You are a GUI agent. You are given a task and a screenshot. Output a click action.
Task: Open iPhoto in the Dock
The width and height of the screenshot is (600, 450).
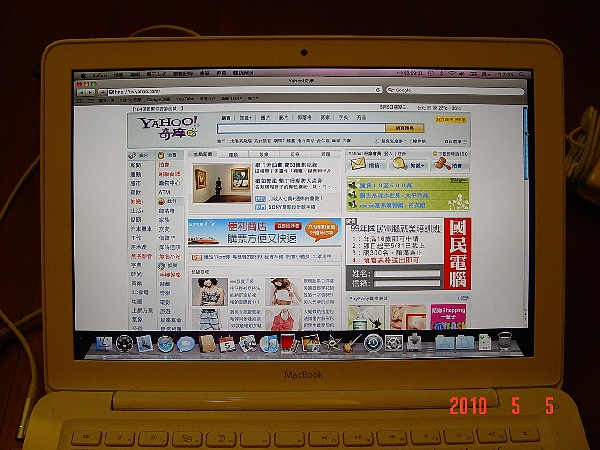click(310, 343)
